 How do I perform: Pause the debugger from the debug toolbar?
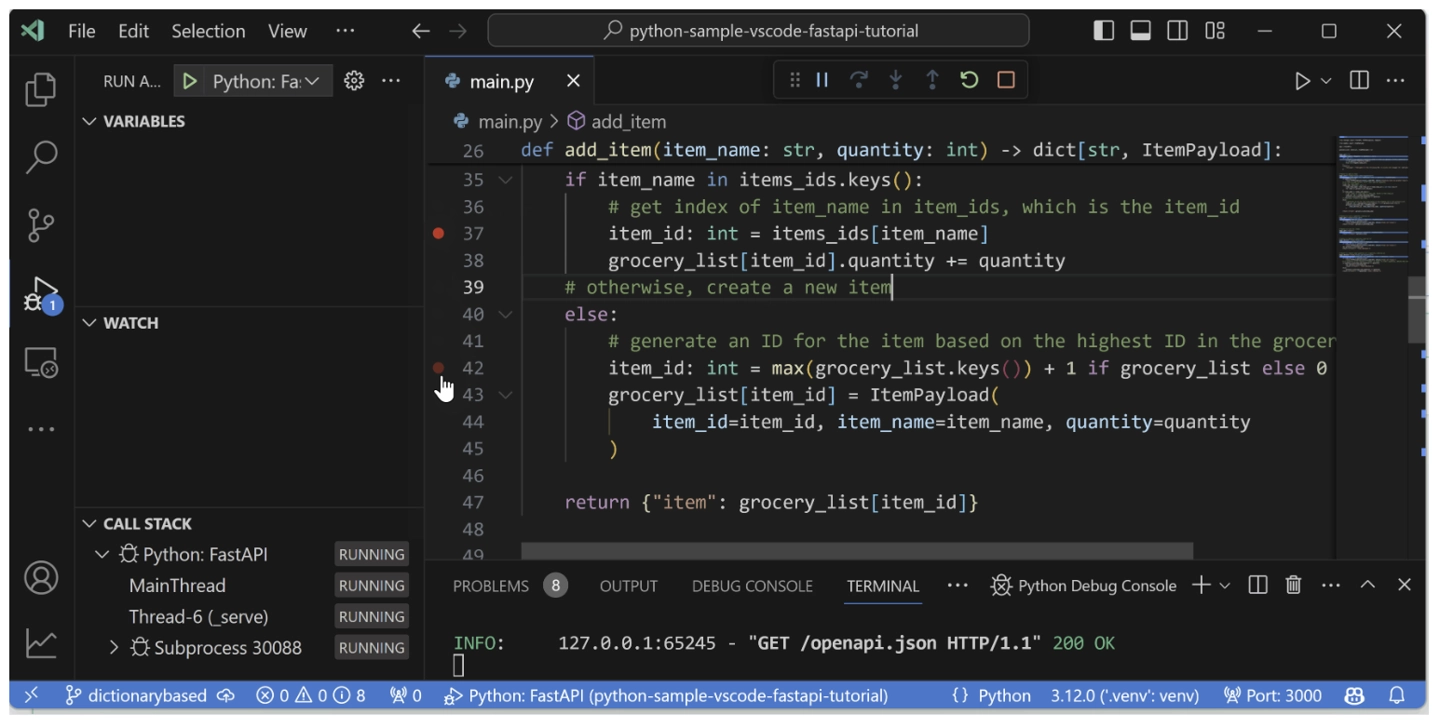coord(822,80)
